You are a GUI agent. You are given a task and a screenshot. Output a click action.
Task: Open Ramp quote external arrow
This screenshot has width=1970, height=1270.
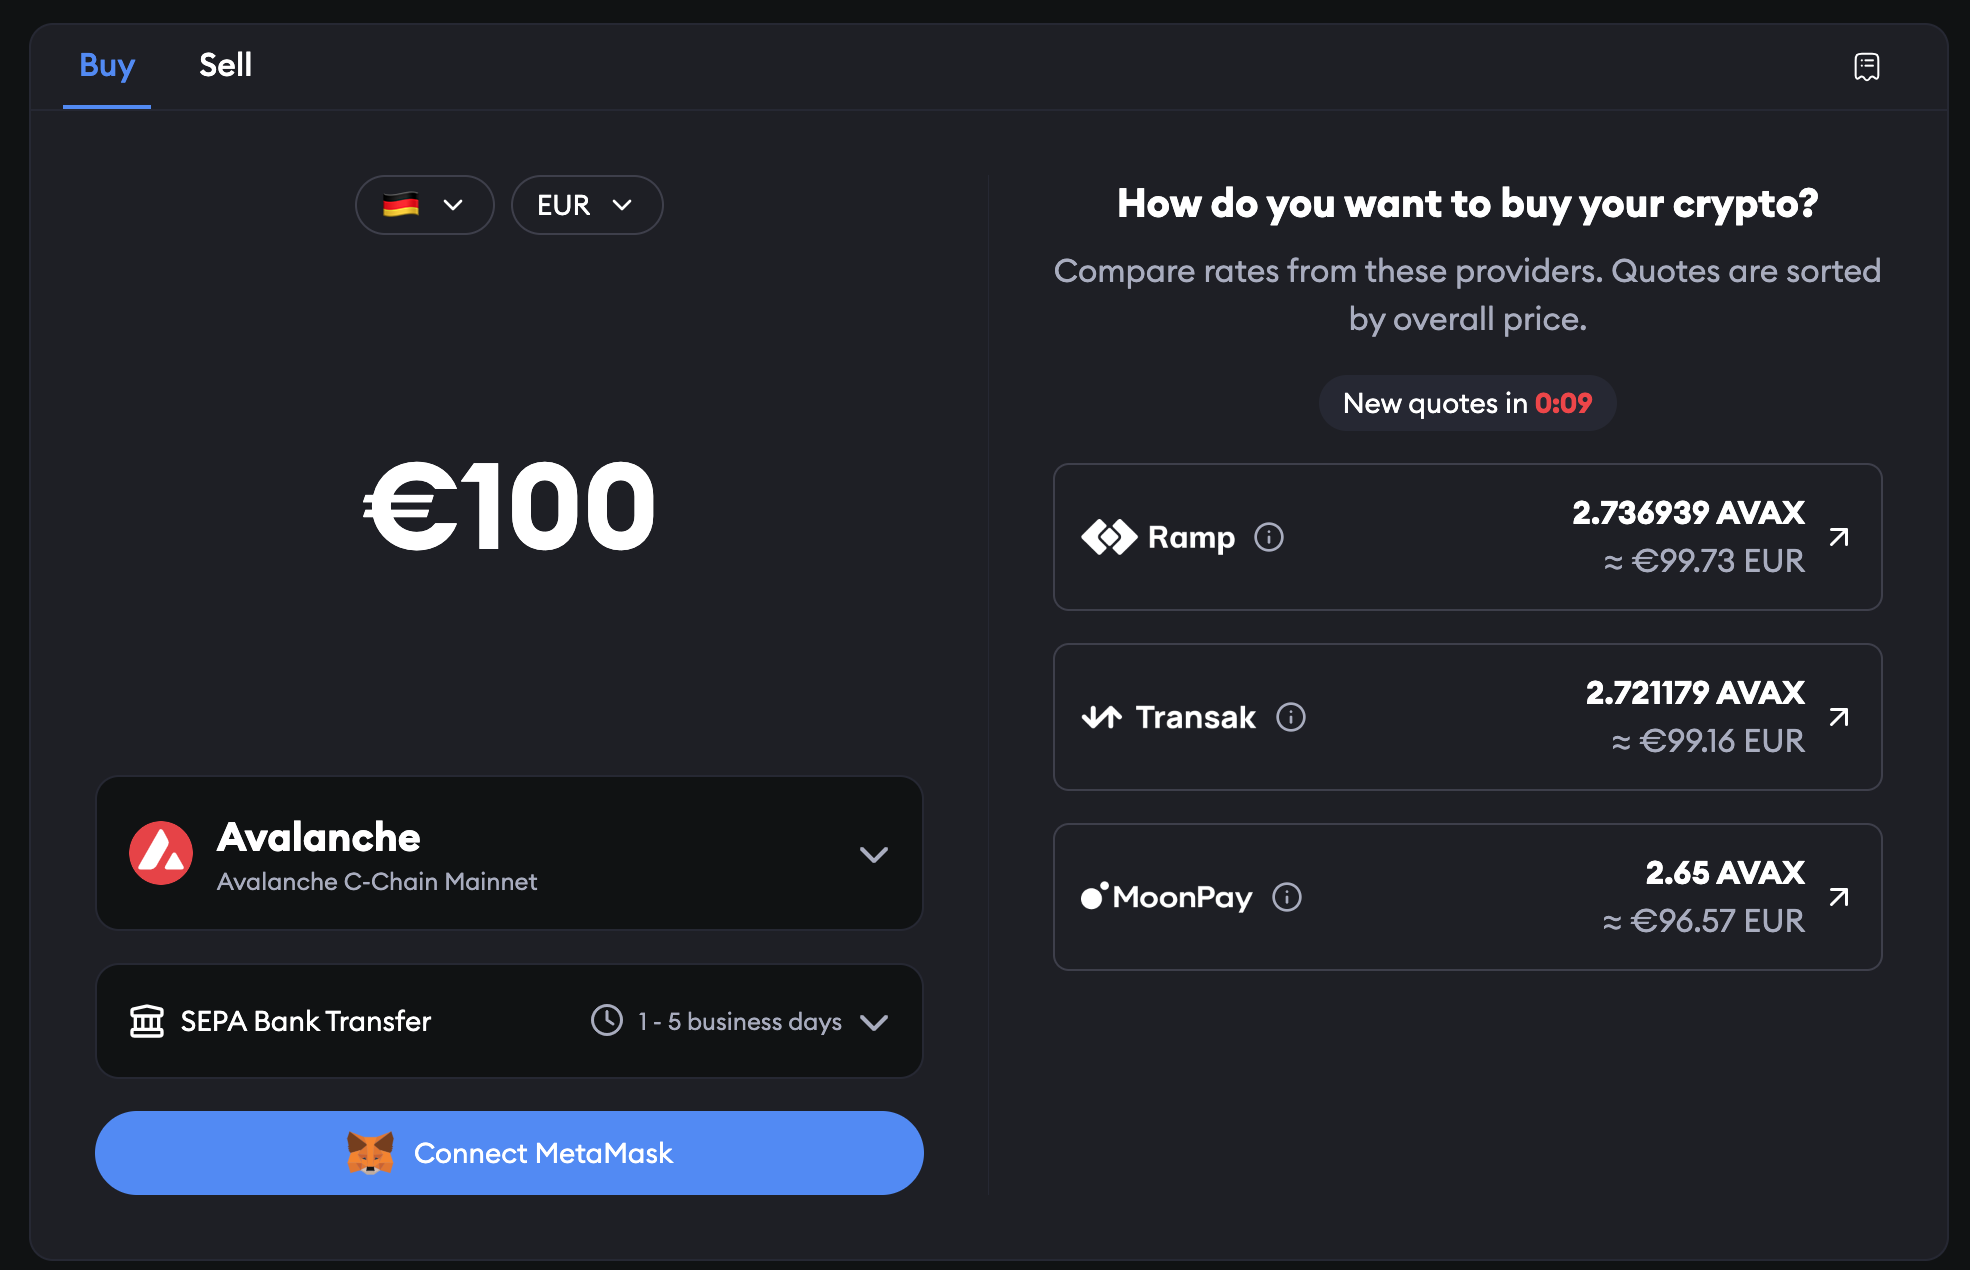(1838, 537)
